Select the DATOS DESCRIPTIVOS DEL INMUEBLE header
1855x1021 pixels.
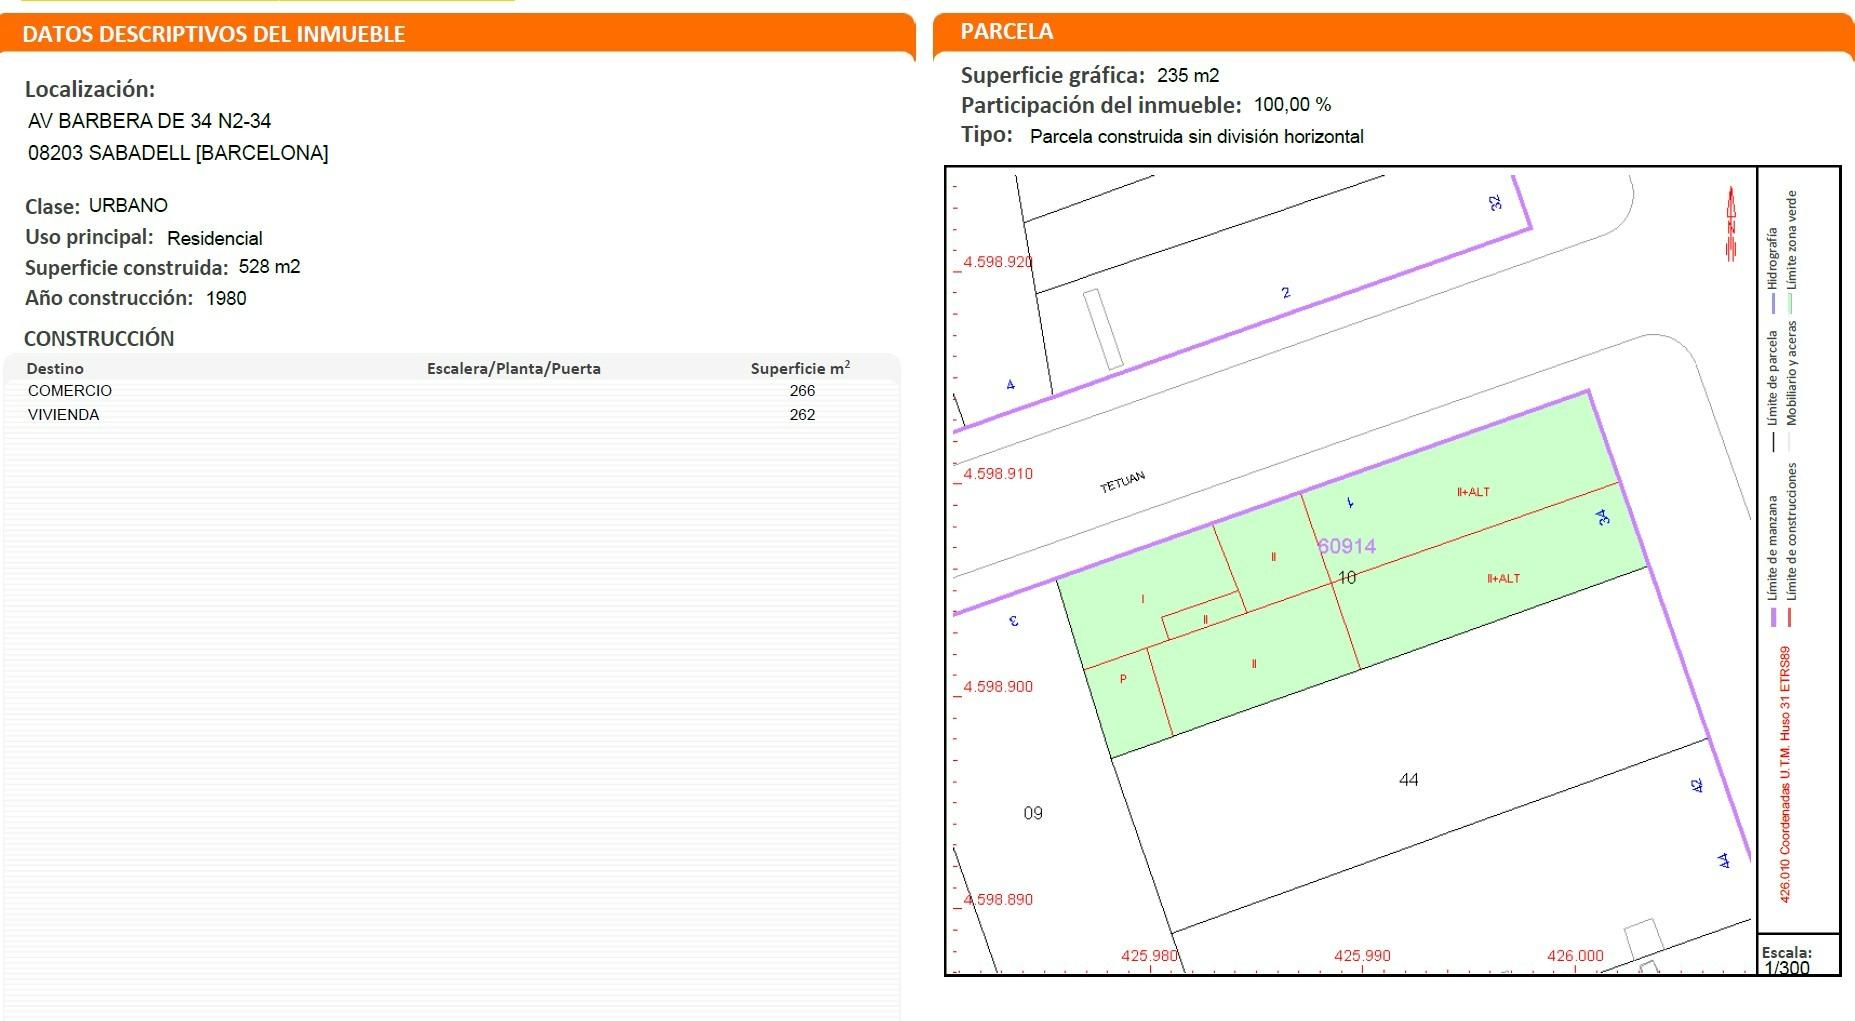213,34
